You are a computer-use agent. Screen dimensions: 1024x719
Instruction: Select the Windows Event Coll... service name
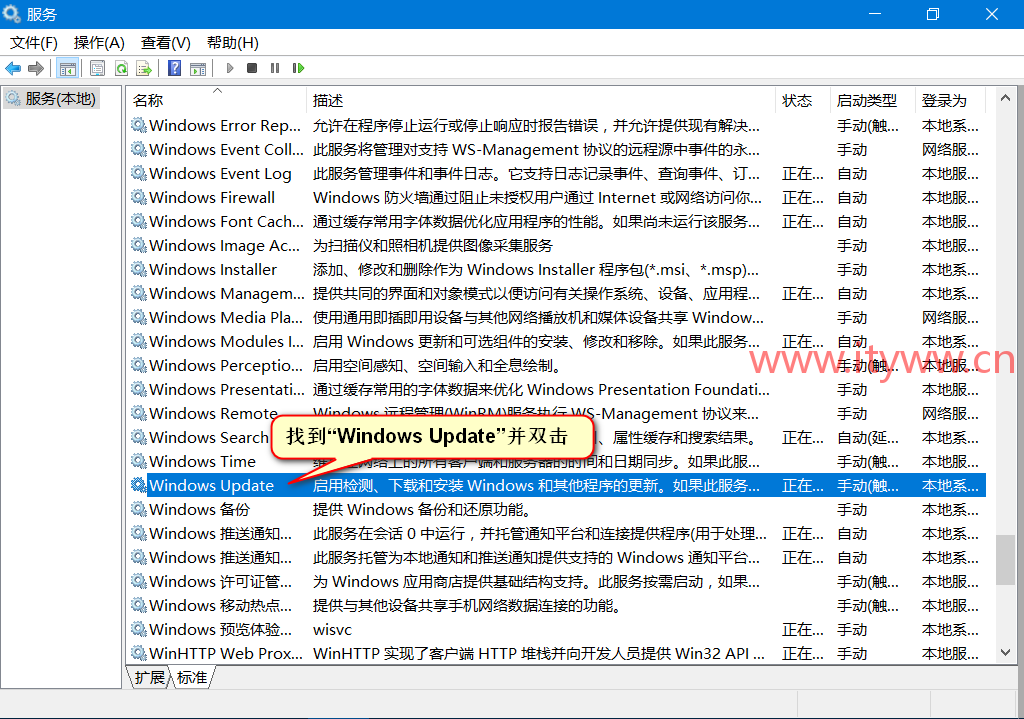click(227, 150)
